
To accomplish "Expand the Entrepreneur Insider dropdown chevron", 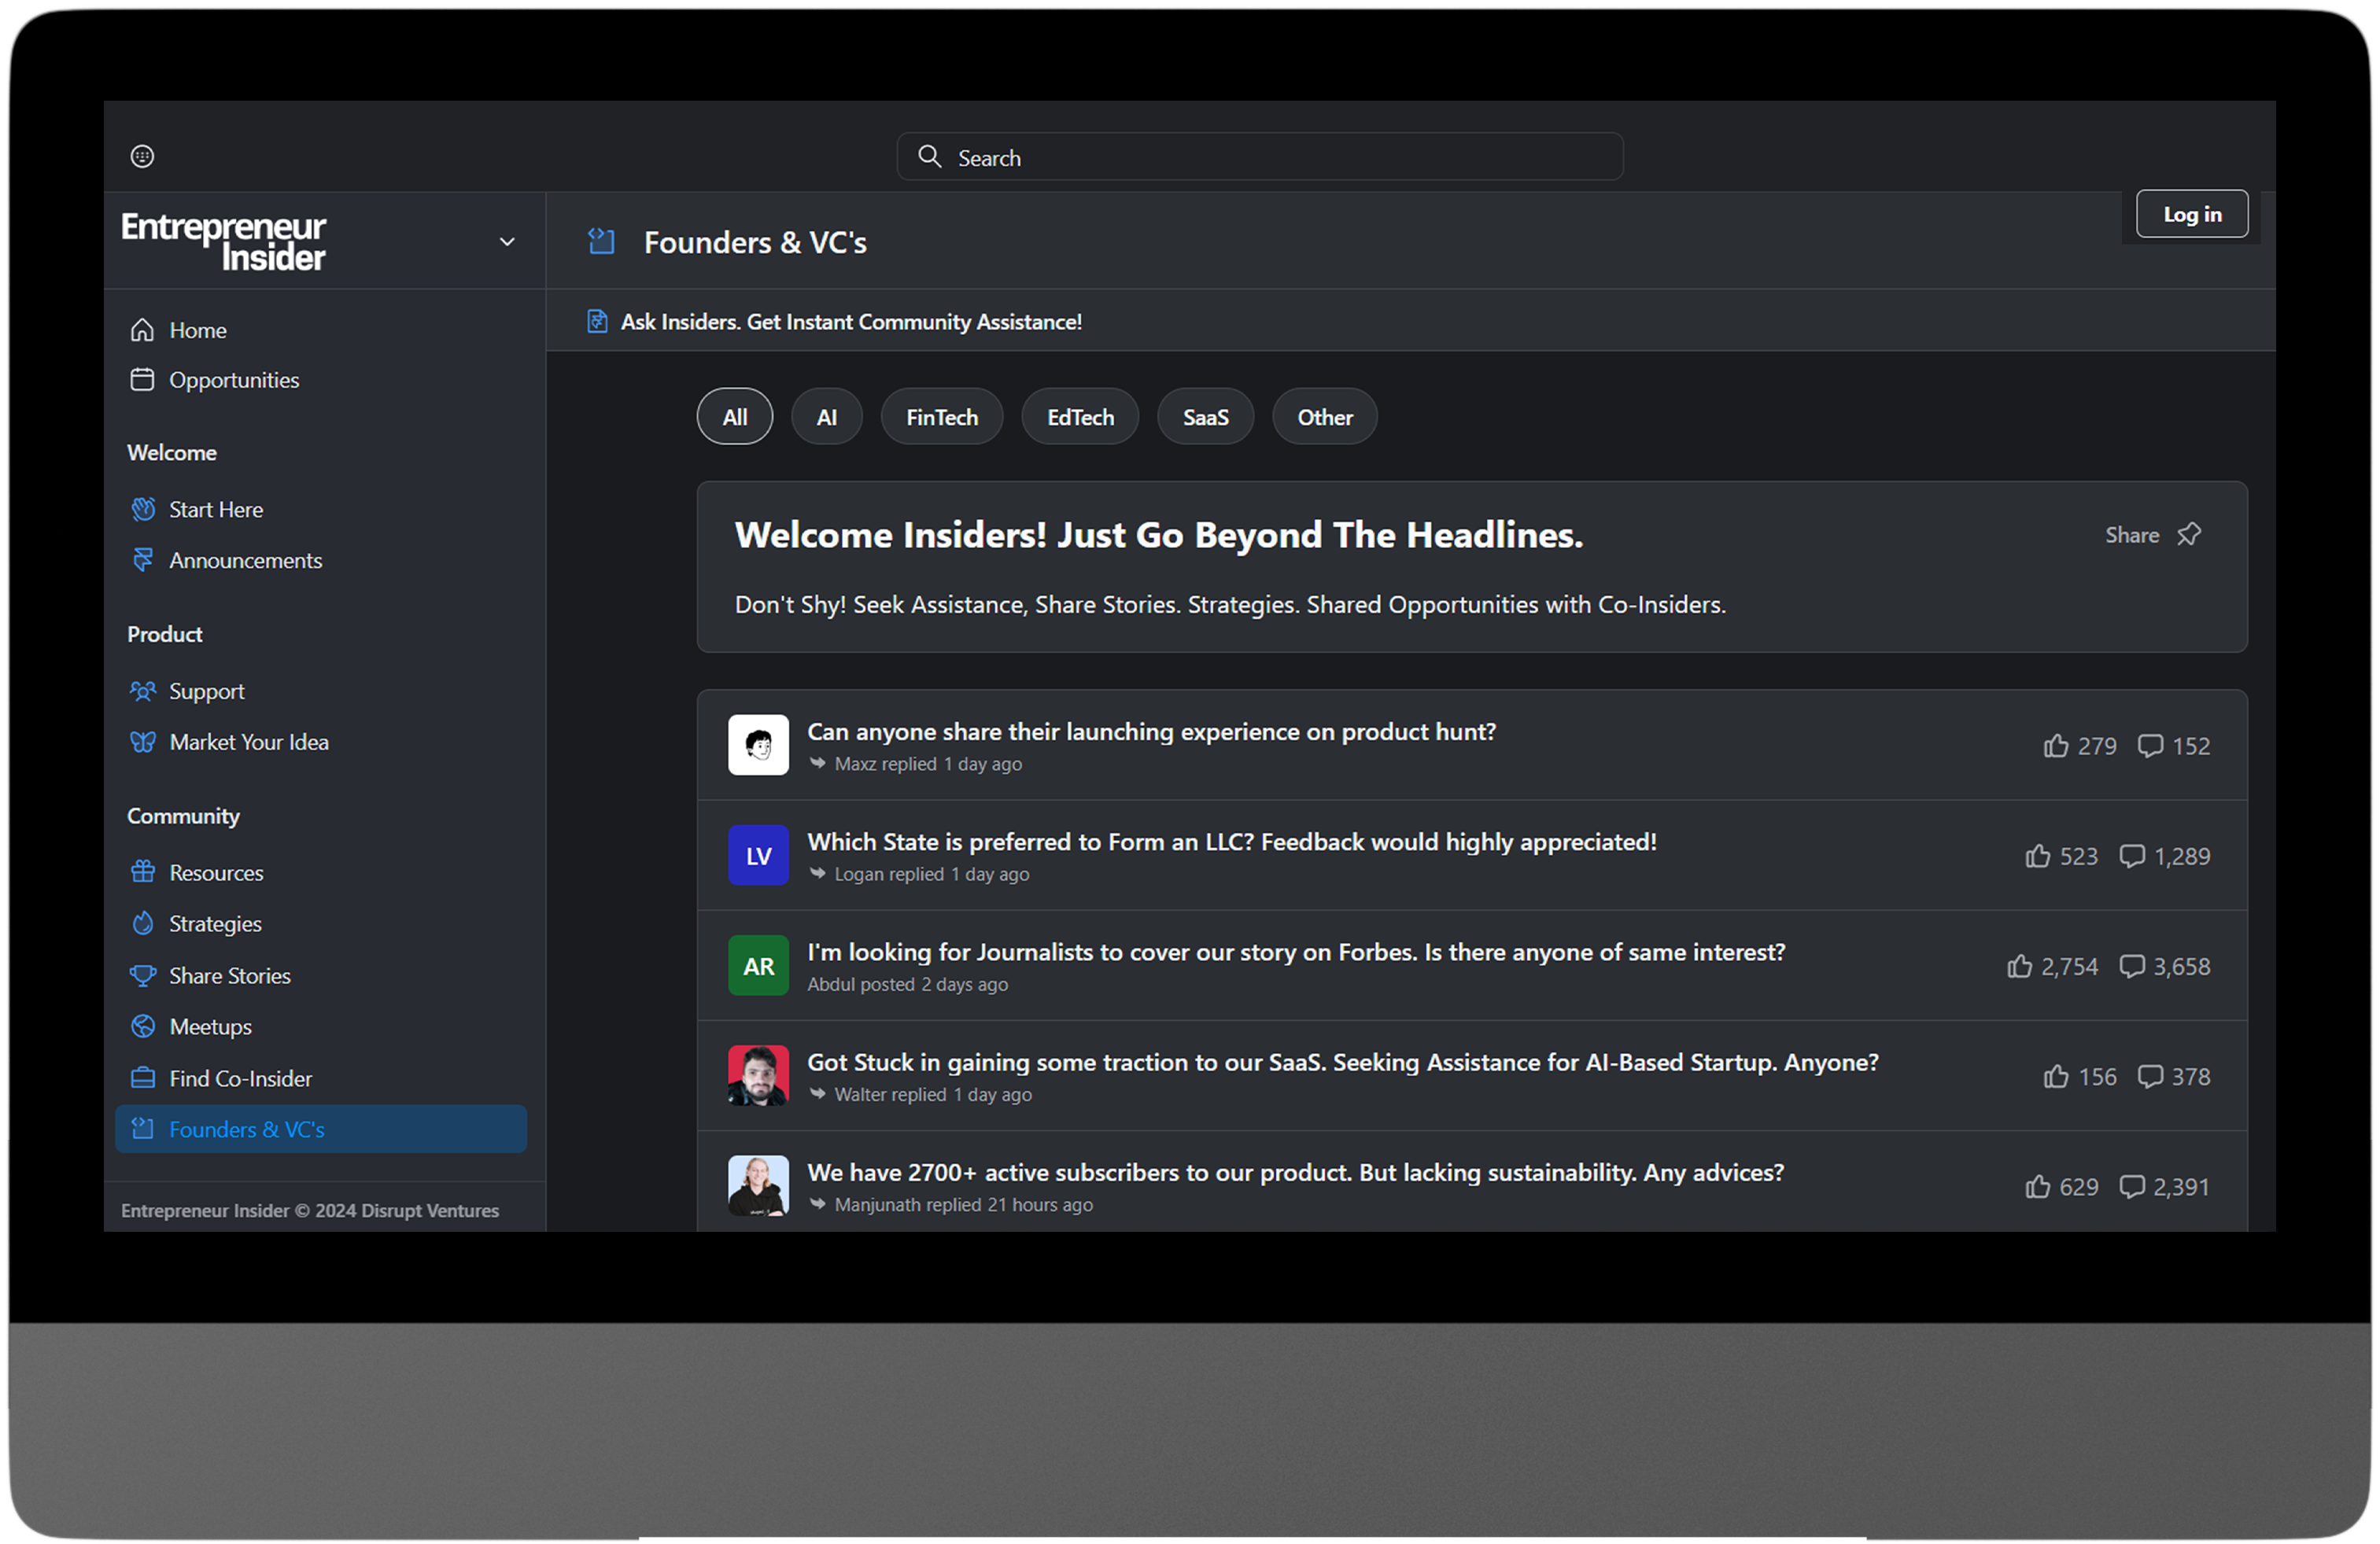I will (507, 242).
